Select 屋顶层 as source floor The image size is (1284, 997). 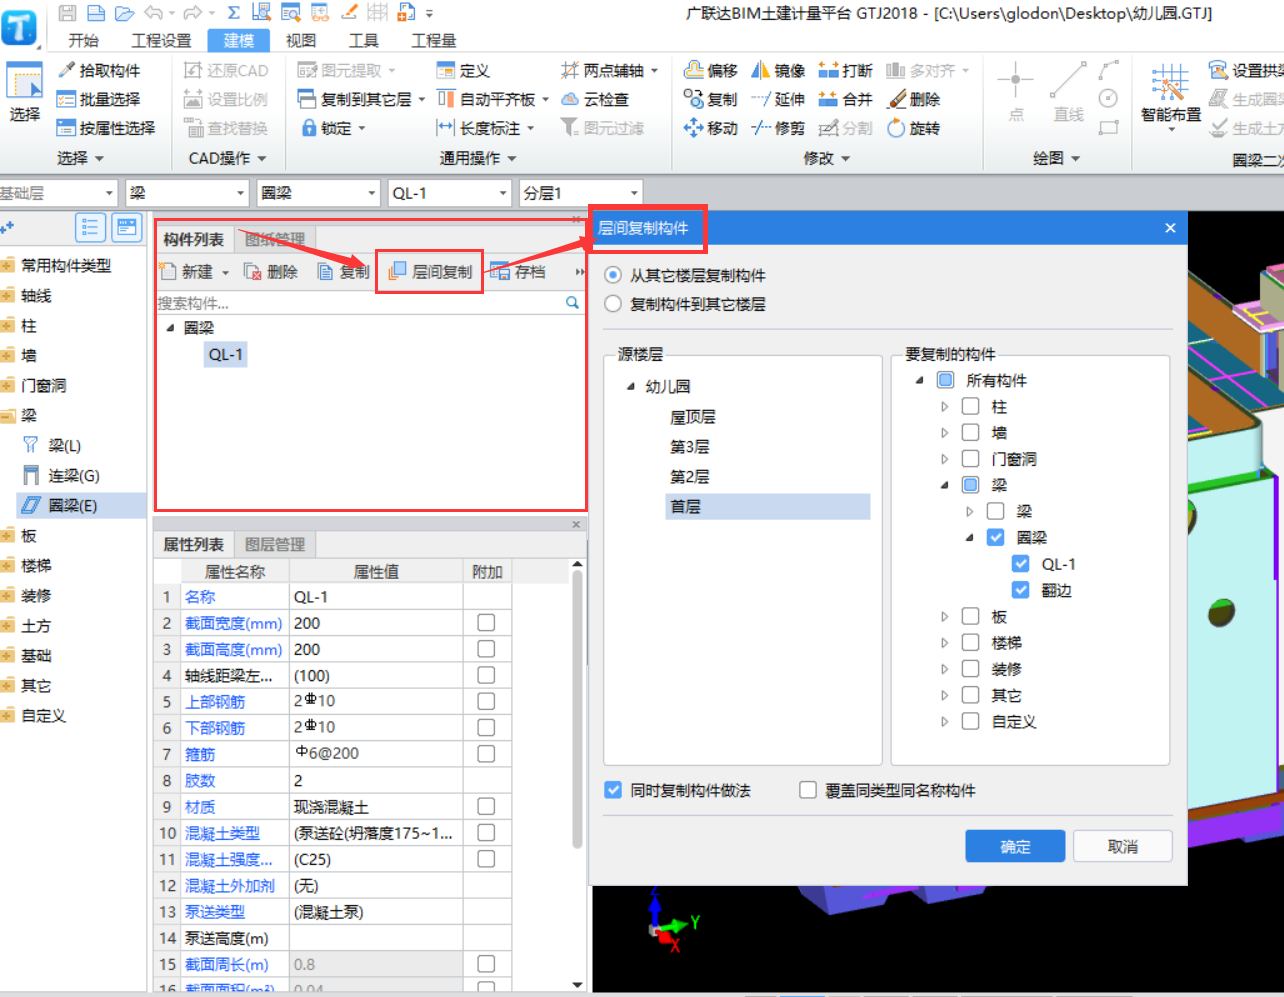[692, 416]
